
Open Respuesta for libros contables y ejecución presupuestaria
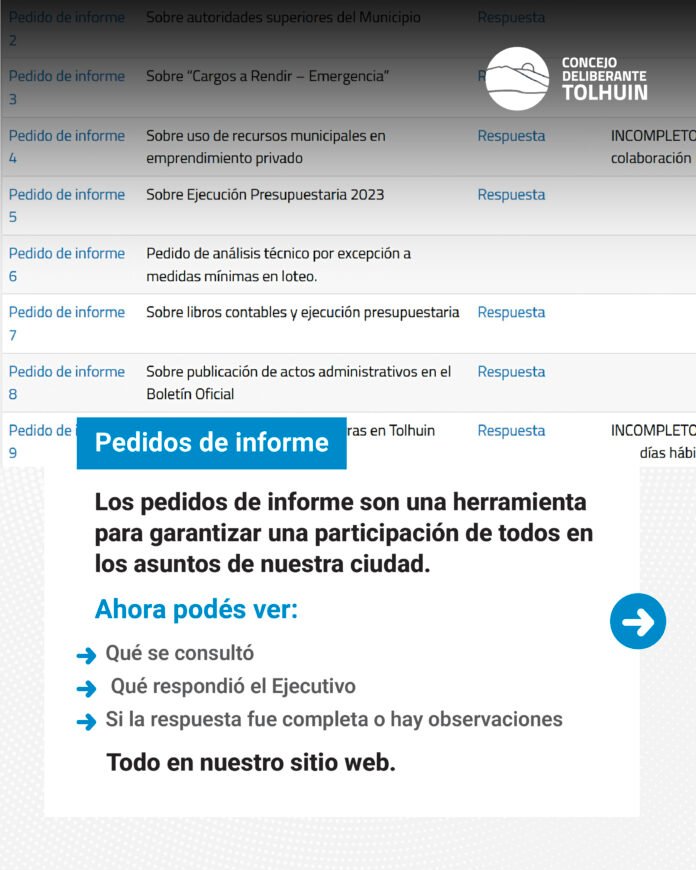pos(511,313)
